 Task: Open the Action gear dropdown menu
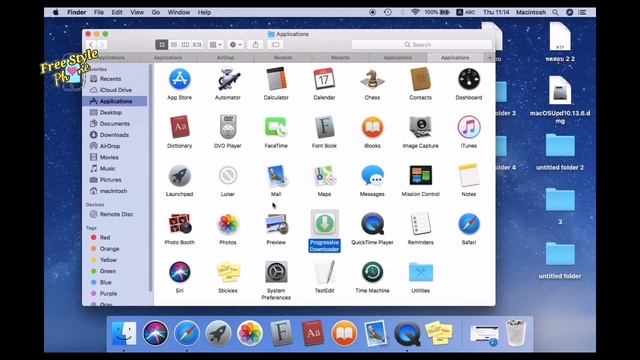(x=236, y=44)
